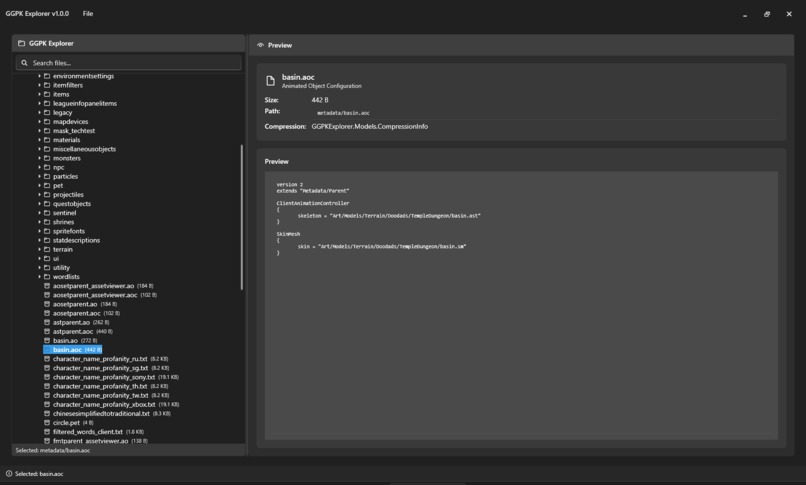Open the File menu
This screenshot has height=485, width=806.
pos(88,13)
